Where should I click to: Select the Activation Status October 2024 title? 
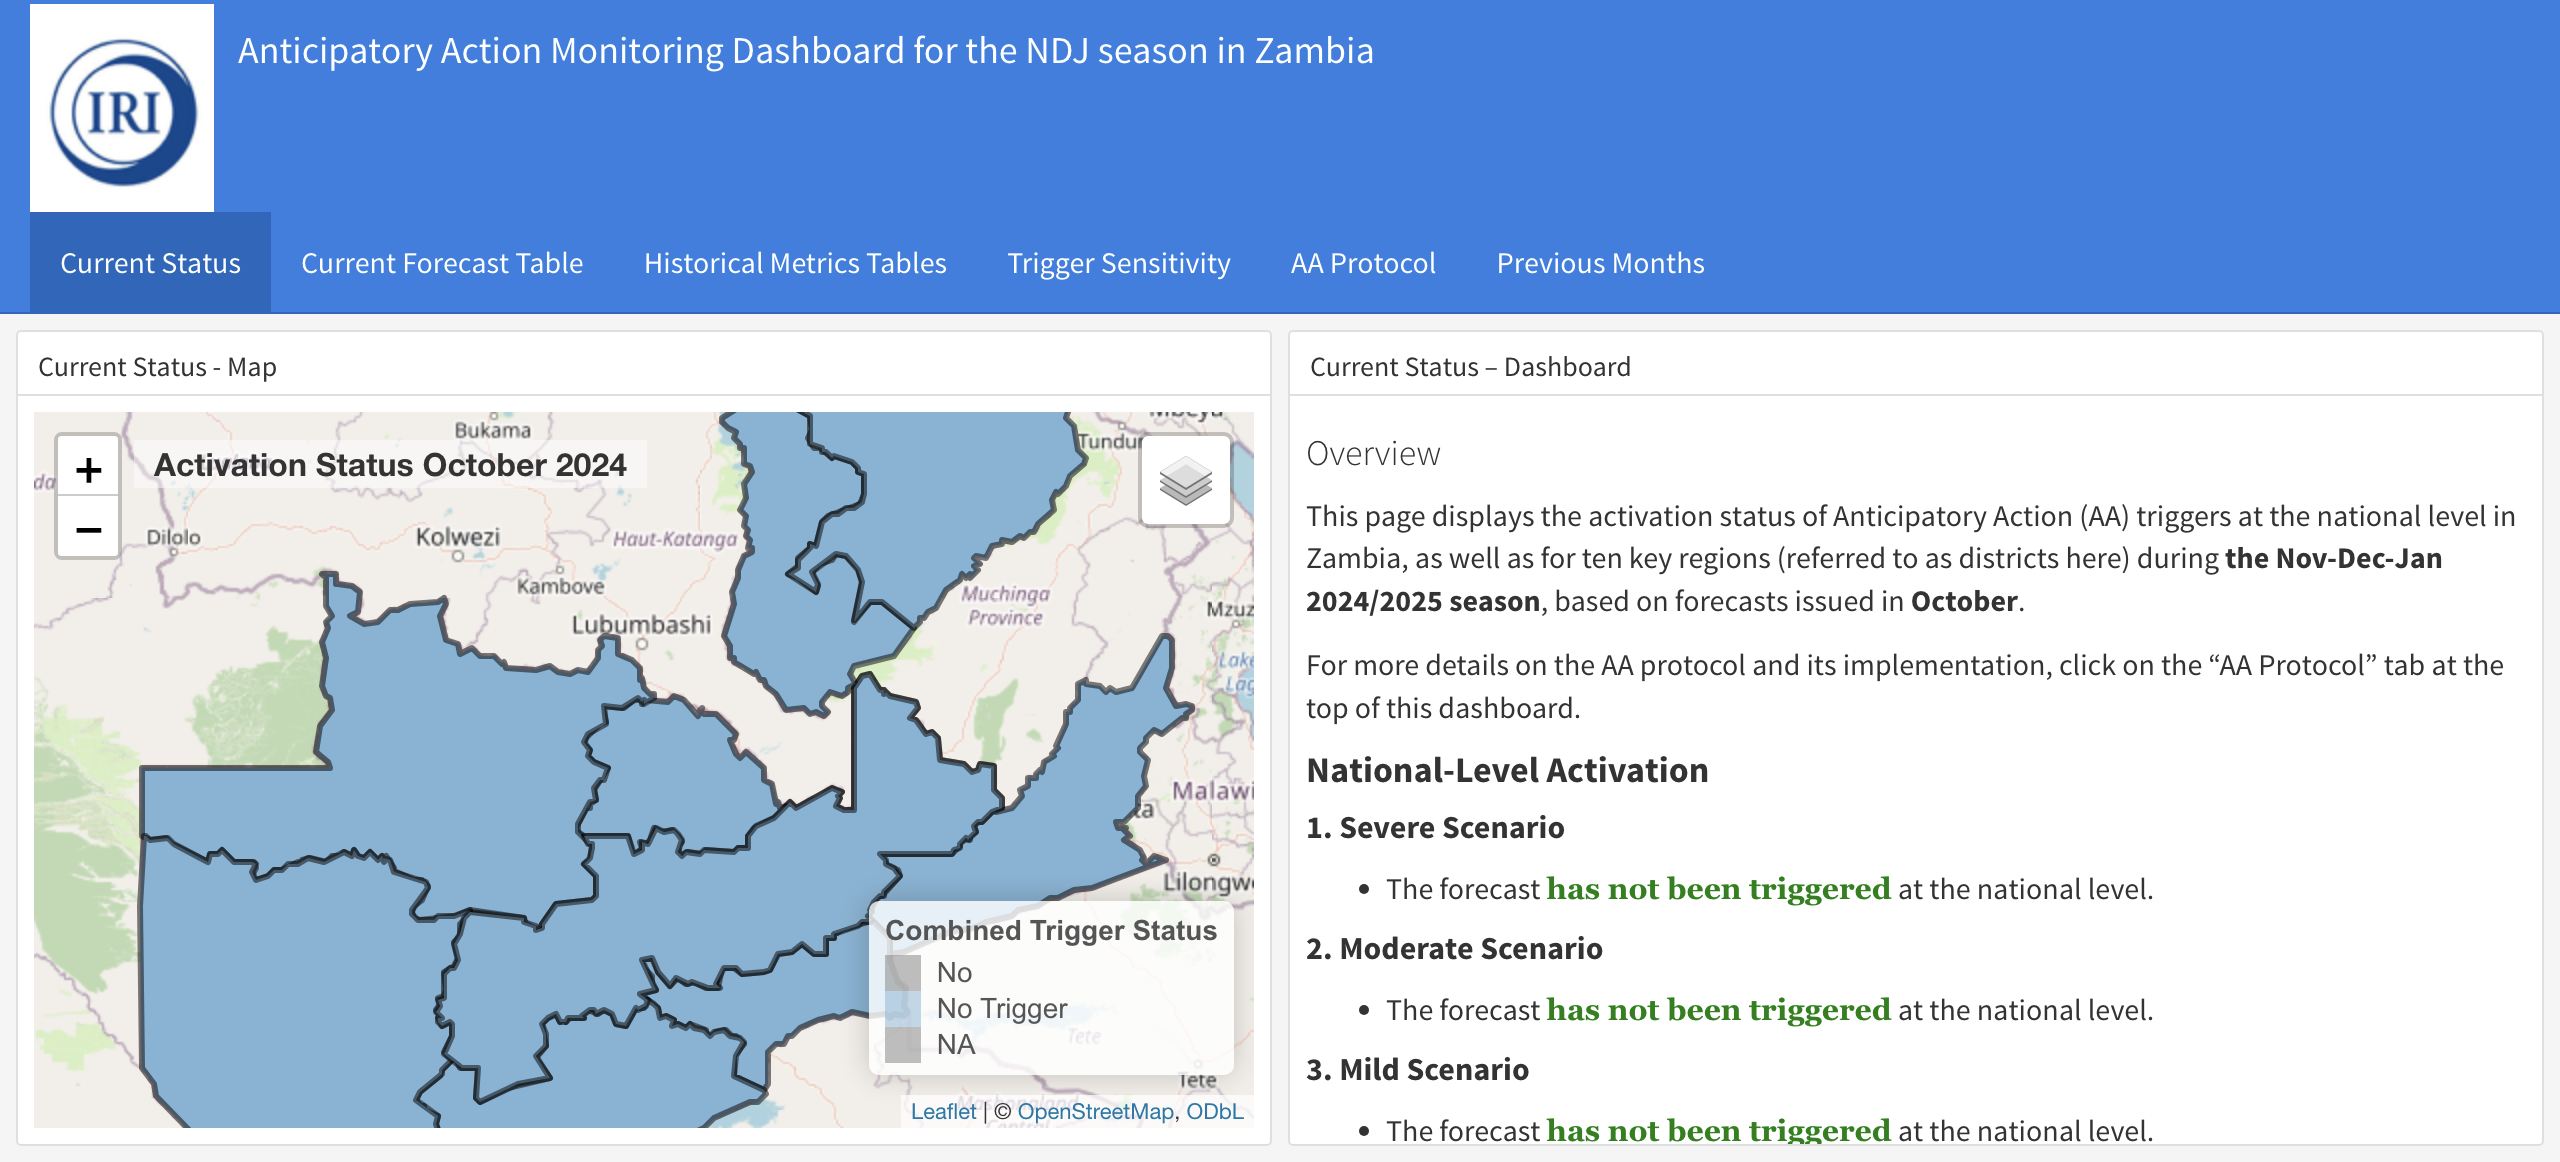tap(392, 464)
